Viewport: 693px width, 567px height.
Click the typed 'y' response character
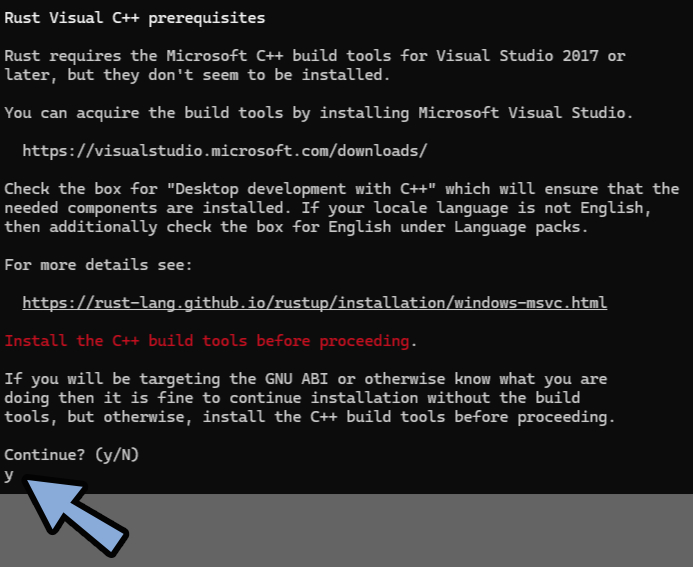click(9, 476)
